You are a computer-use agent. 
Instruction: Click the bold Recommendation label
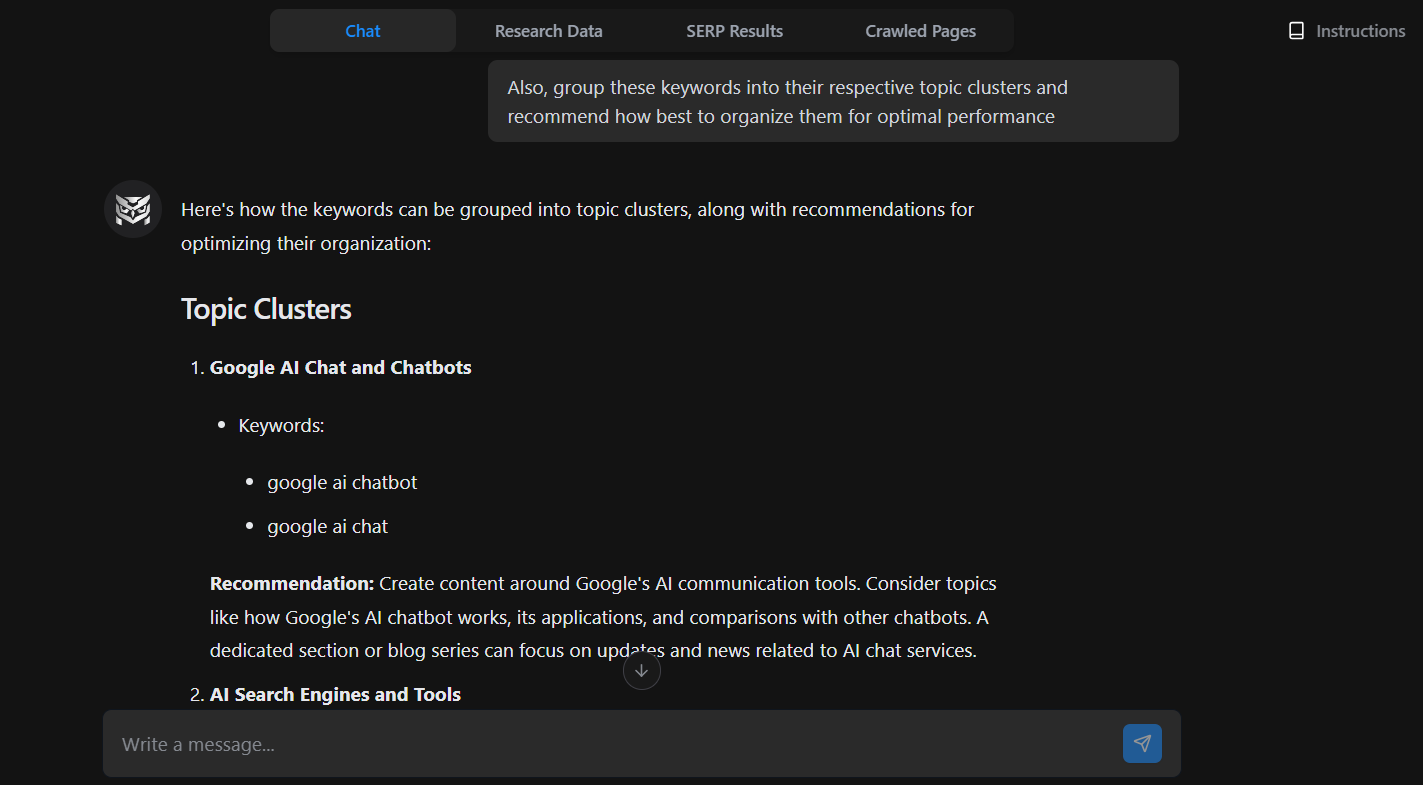pyautogui.click(x=290, y=583)
